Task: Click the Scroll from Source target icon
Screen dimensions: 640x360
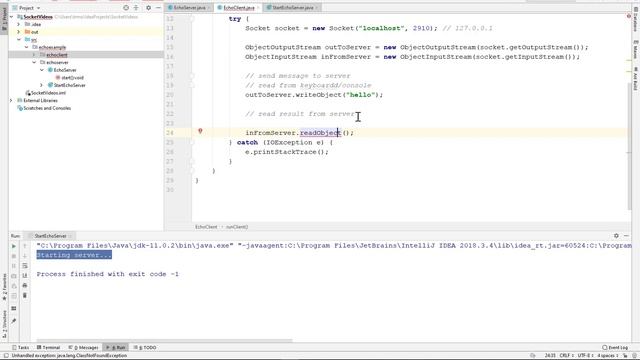Action: coord(126,8)
